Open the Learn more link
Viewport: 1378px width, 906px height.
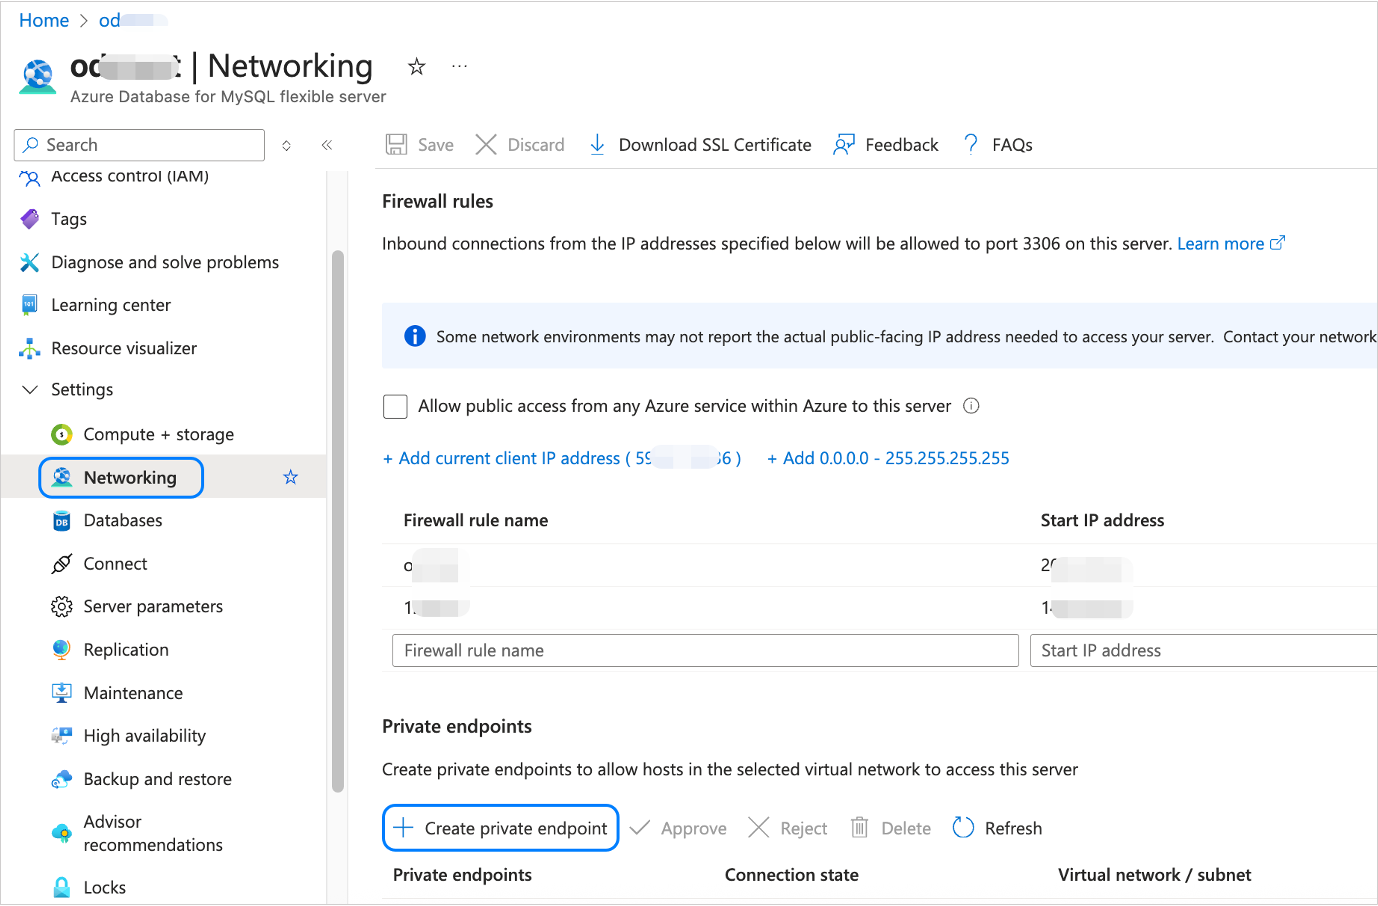pos(1220,244)
